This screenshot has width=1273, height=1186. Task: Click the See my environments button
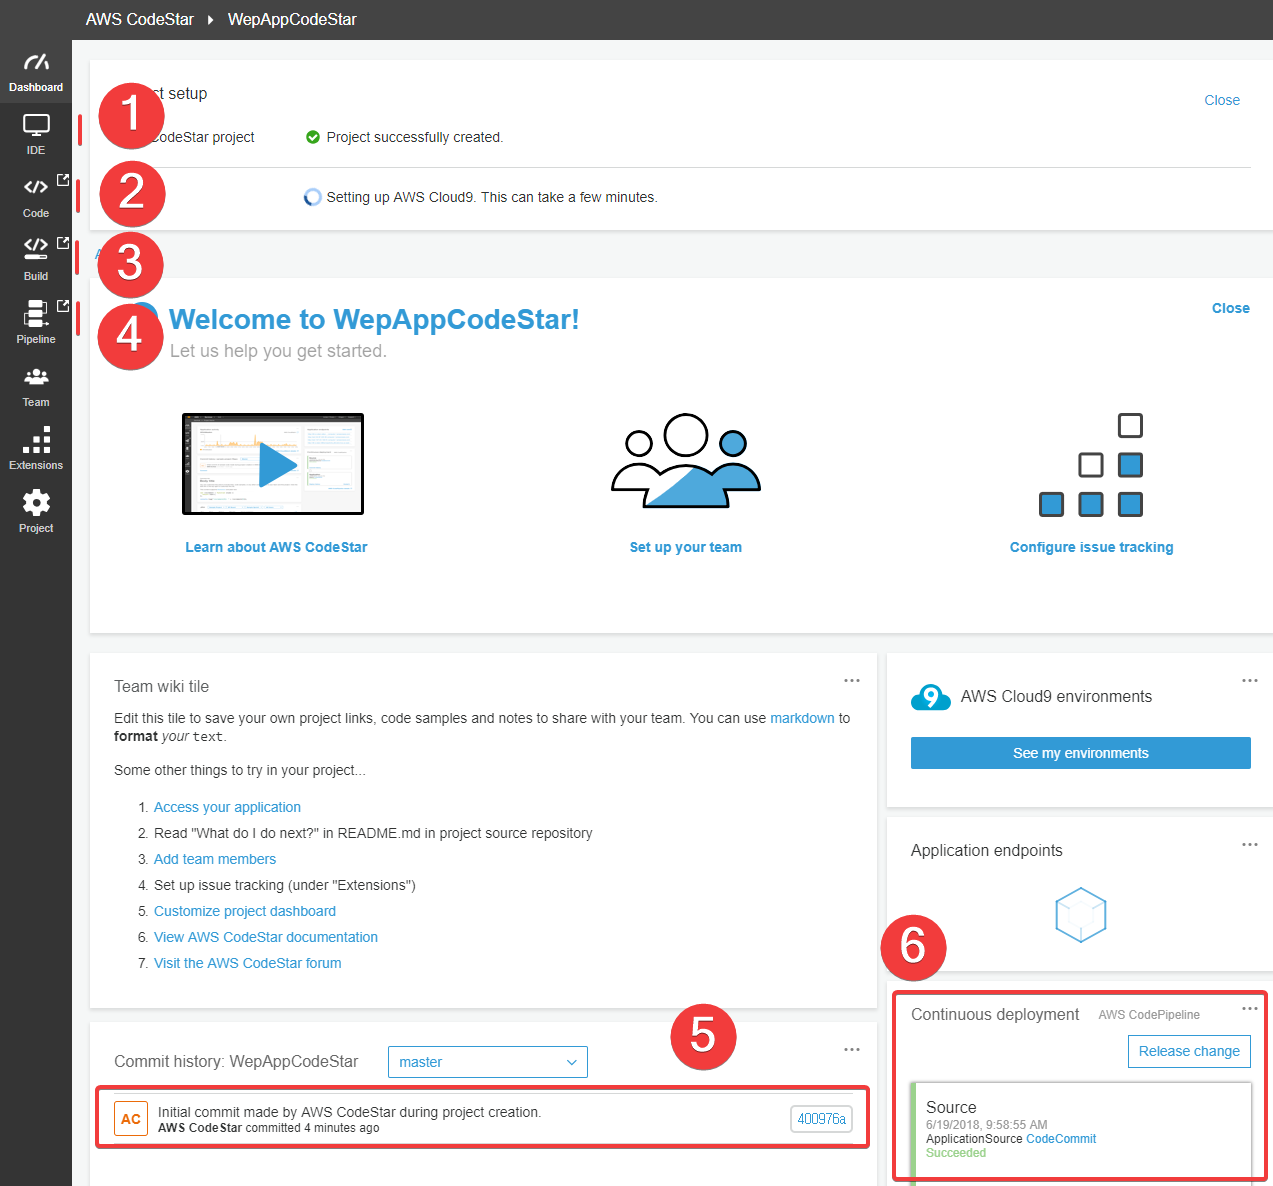[x=1081, y=753]
